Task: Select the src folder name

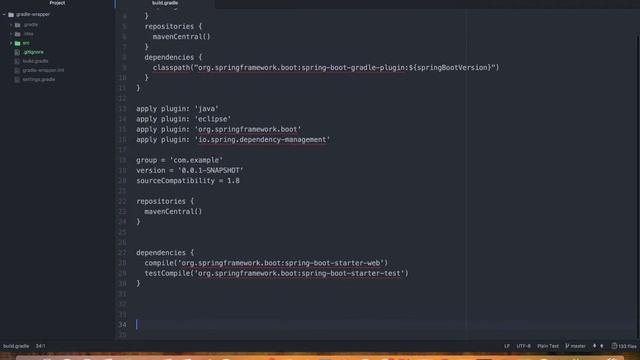Action: pos(26,43)
